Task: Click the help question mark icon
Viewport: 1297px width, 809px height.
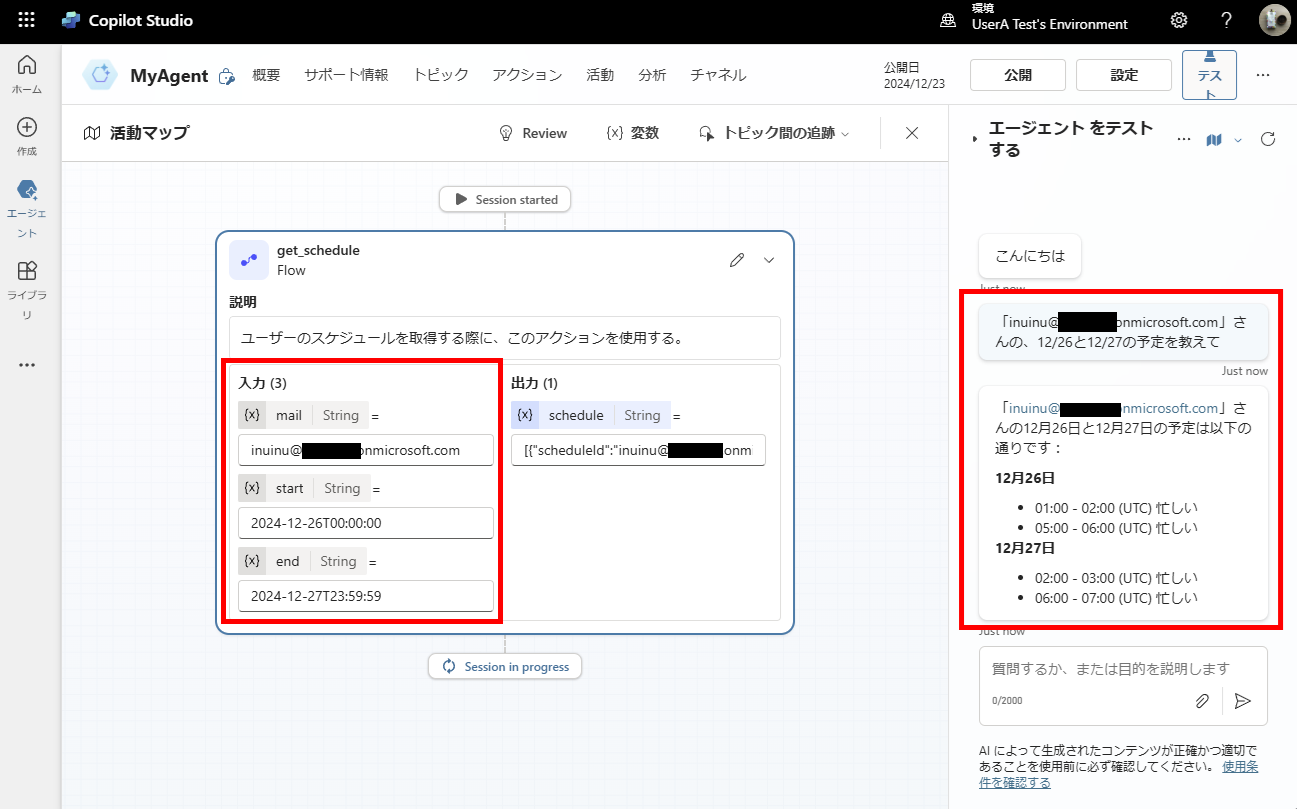Action: click(x=1226, y=21)
